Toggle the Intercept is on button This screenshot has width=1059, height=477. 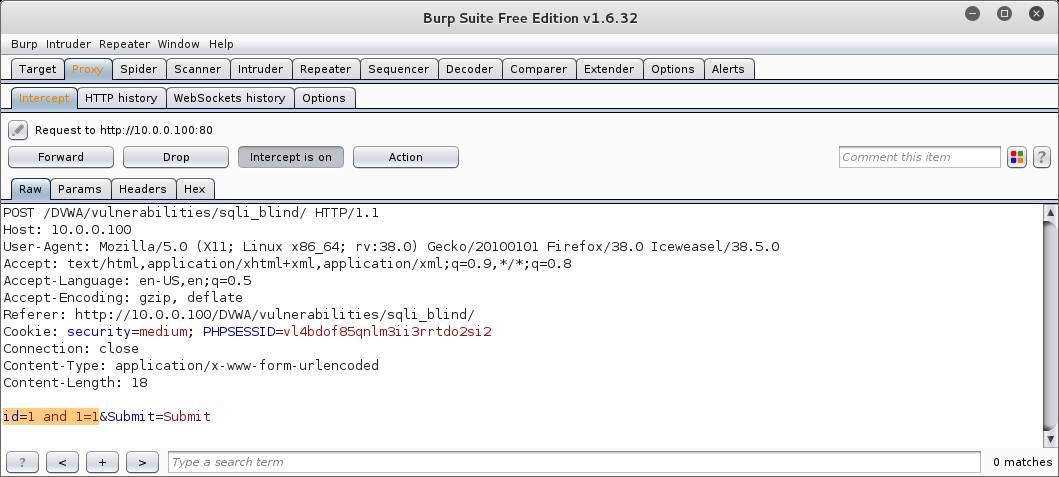290,157
